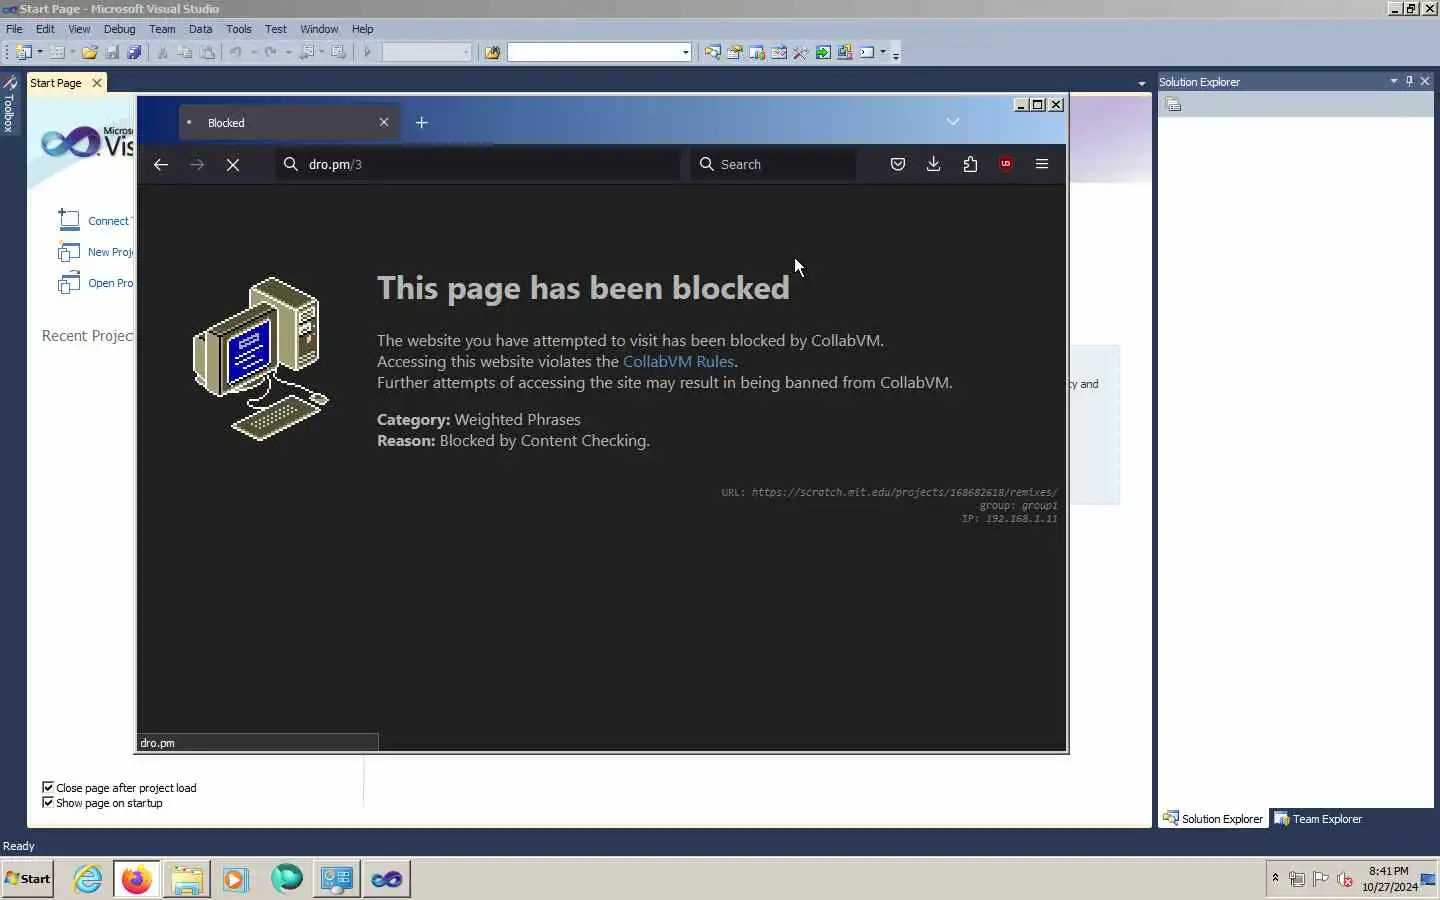Click Solution Explorer panel's Properties icon

tap(1174, 104)
